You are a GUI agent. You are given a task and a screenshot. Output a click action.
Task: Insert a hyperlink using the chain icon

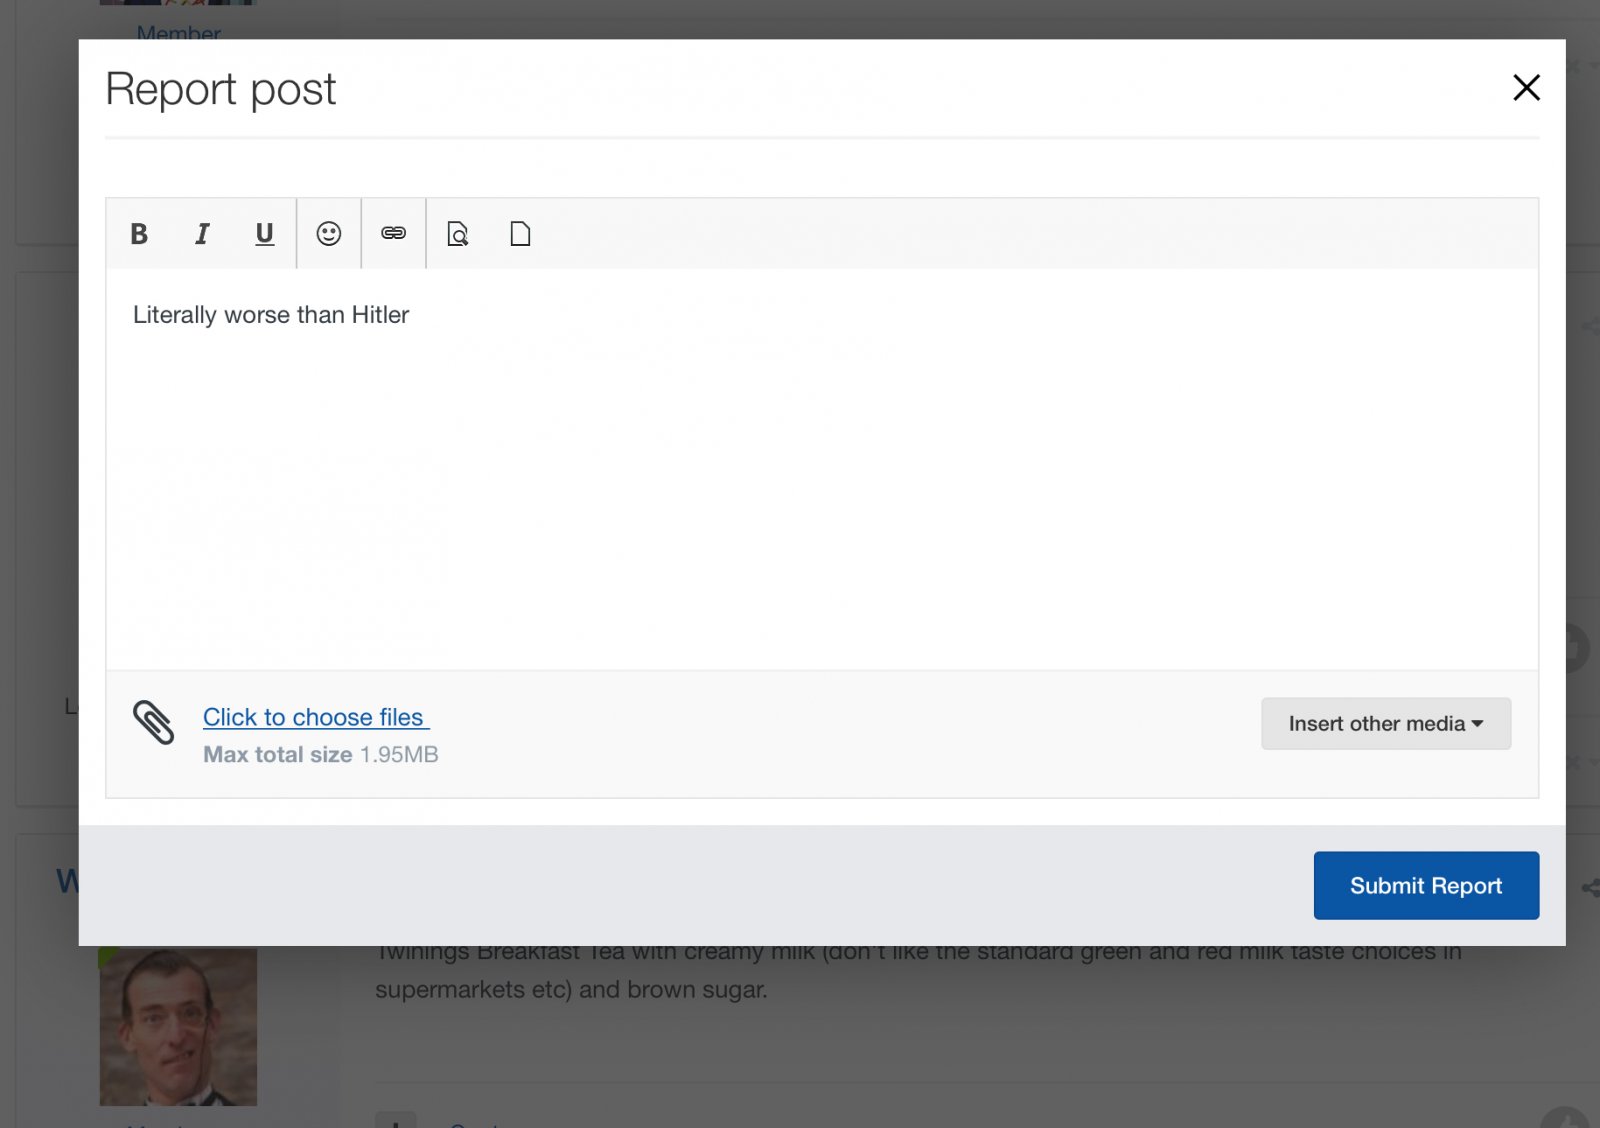pos(393,234)
